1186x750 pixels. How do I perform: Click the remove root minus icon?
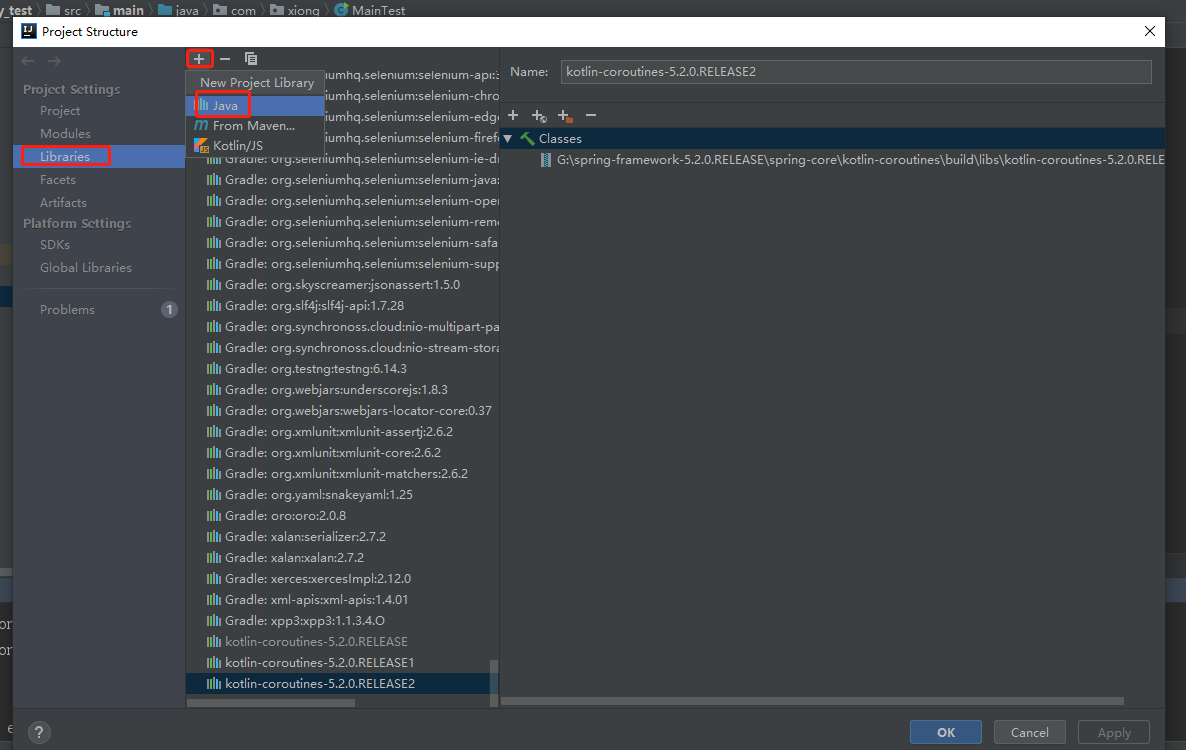click(x=591, y=115)
